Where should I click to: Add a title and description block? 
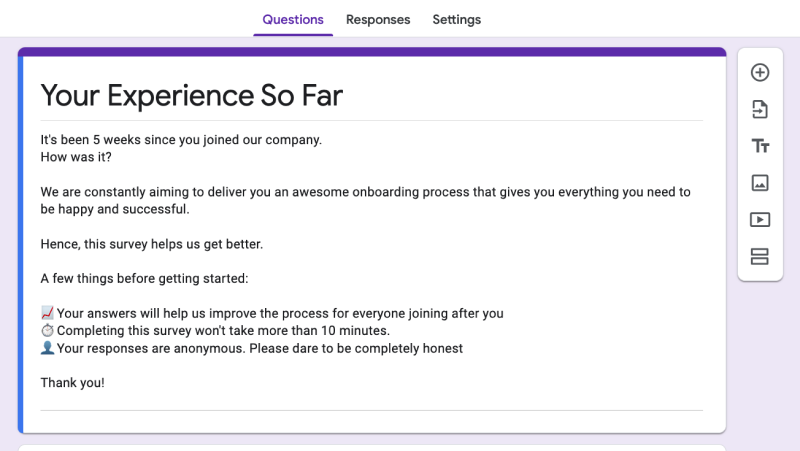[760, 146]
